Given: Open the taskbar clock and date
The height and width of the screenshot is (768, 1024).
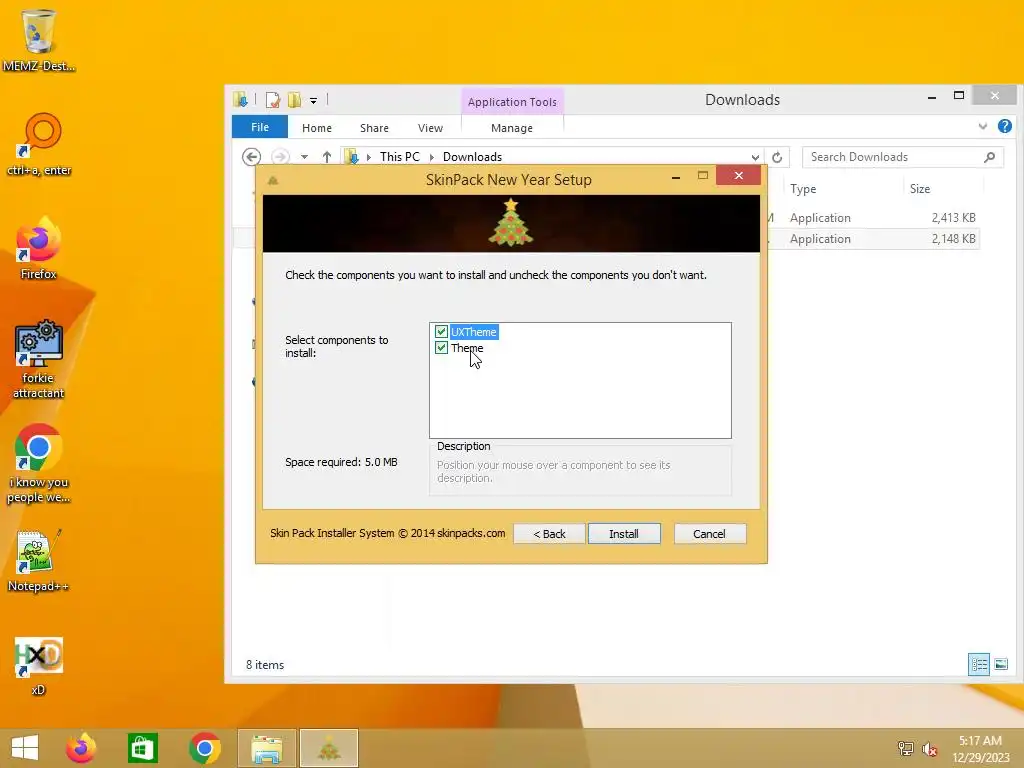Looking at the screenshot, I should click(x=980, y=749).
